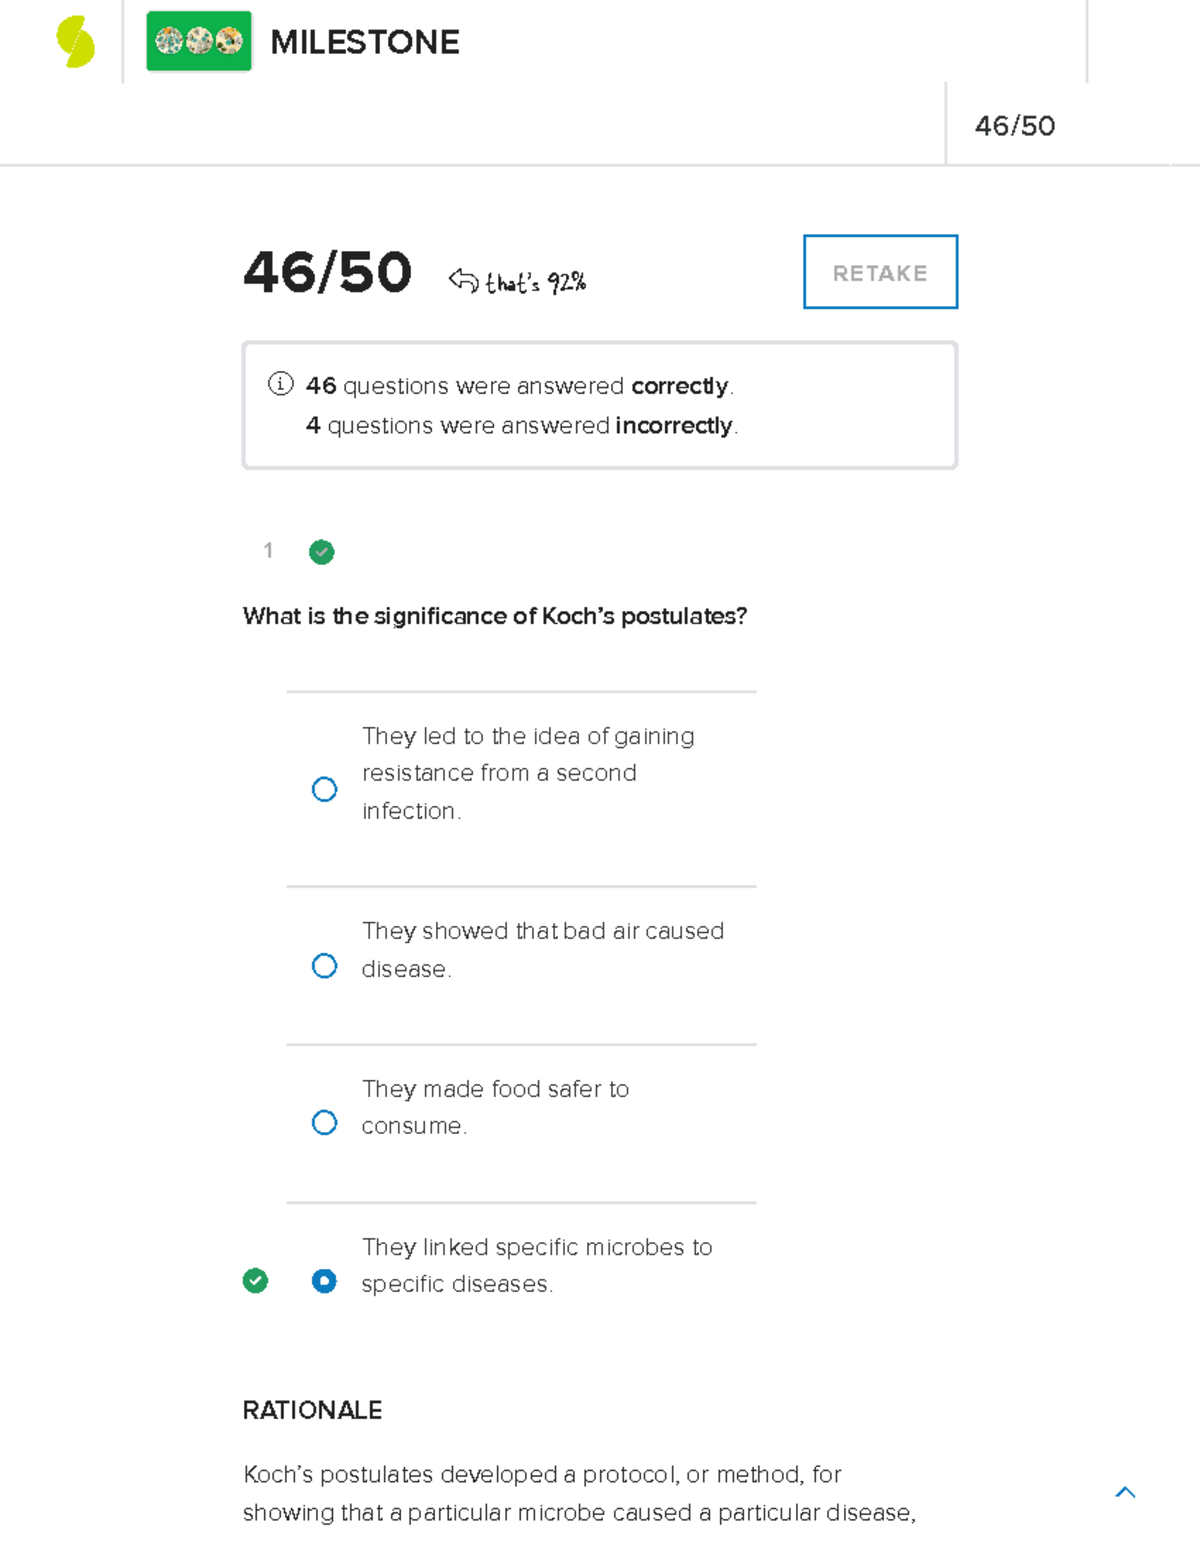Click the MILESTONE header title
This screenshot has height=1553, width=1200.
point(365,42)
